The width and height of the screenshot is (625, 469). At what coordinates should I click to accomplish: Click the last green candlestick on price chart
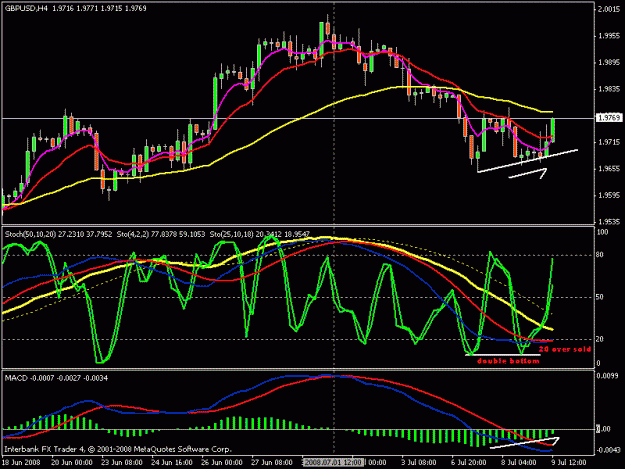pos(553,130)
